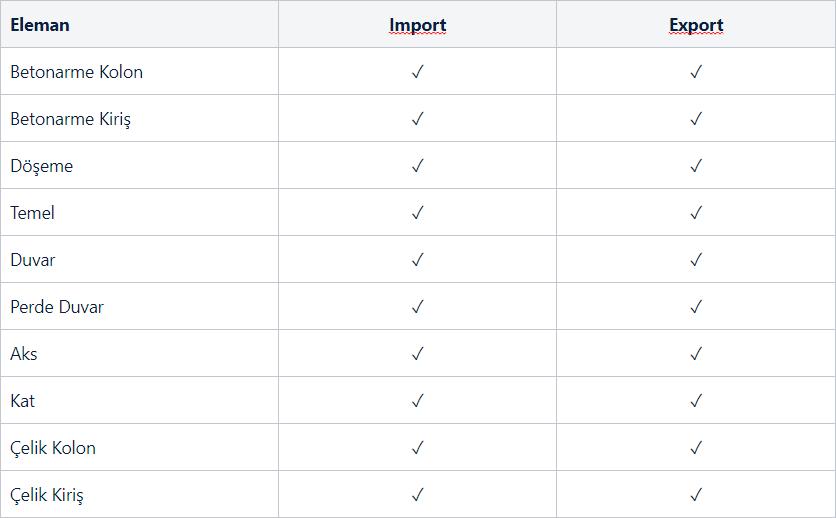Click the Export checkmark for Betonarme Kiriş
Screen dimensions: 836x518
point(696,119)
